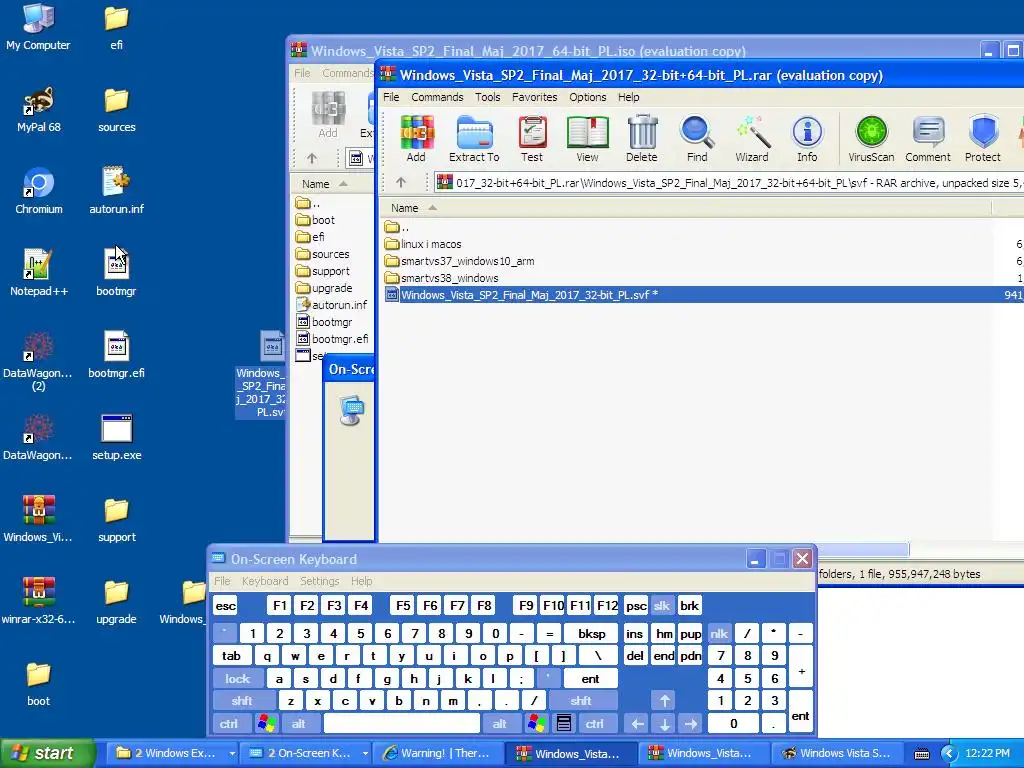The width and height of the screenshot is (1024, 768).
Task: Expand hidden tray icons arrow
Action: point(950,753)
